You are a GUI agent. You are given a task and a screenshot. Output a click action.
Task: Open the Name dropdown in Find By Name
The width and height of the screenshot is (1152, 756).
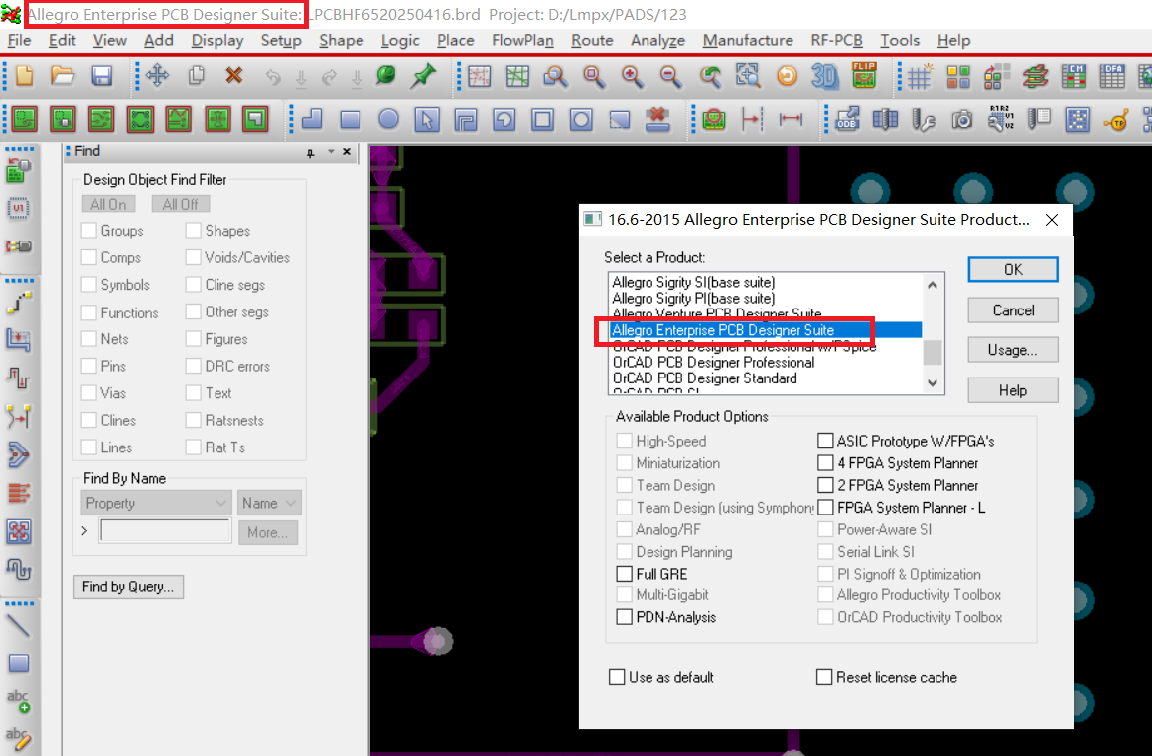(270, 503)
